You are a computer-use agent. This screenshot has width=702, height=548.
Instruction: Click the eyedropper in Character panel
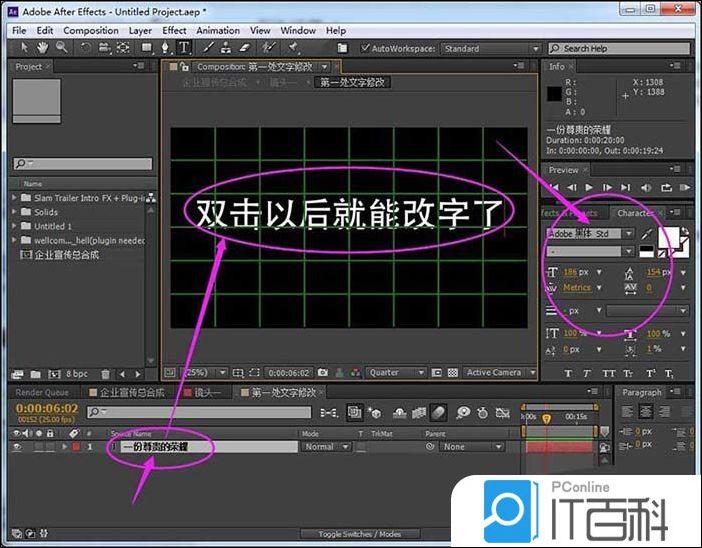click(646, 234)
